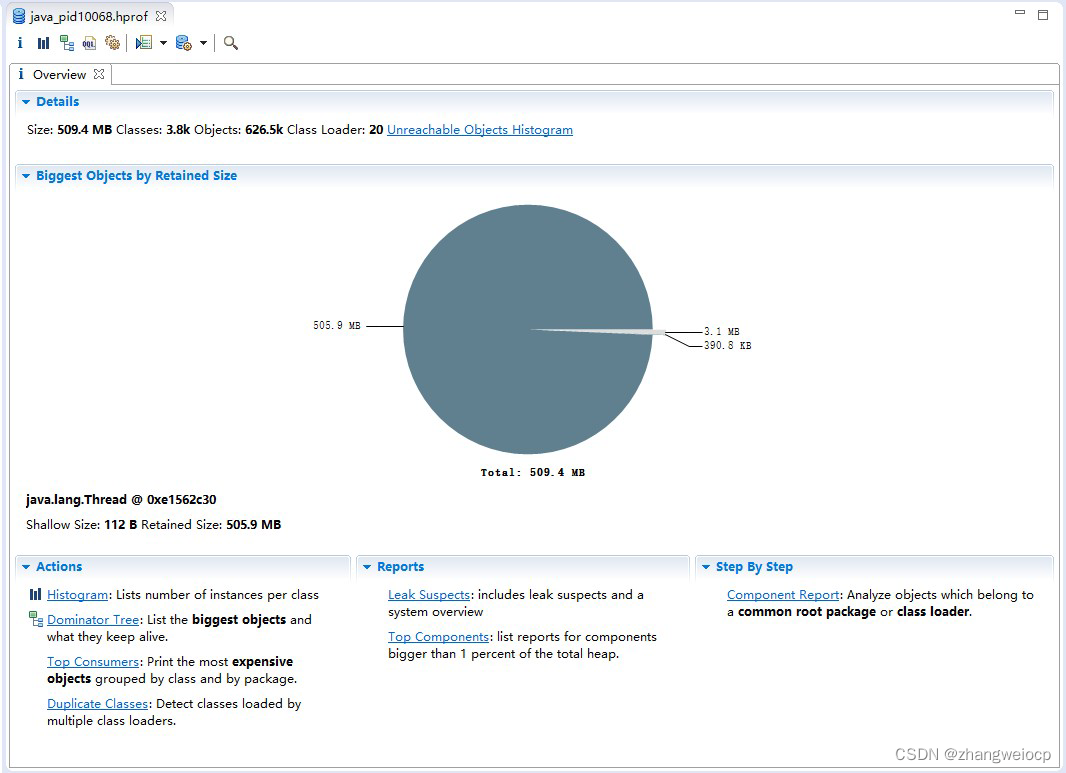Open thread overview using the gears icon

(x=112, y=43)
